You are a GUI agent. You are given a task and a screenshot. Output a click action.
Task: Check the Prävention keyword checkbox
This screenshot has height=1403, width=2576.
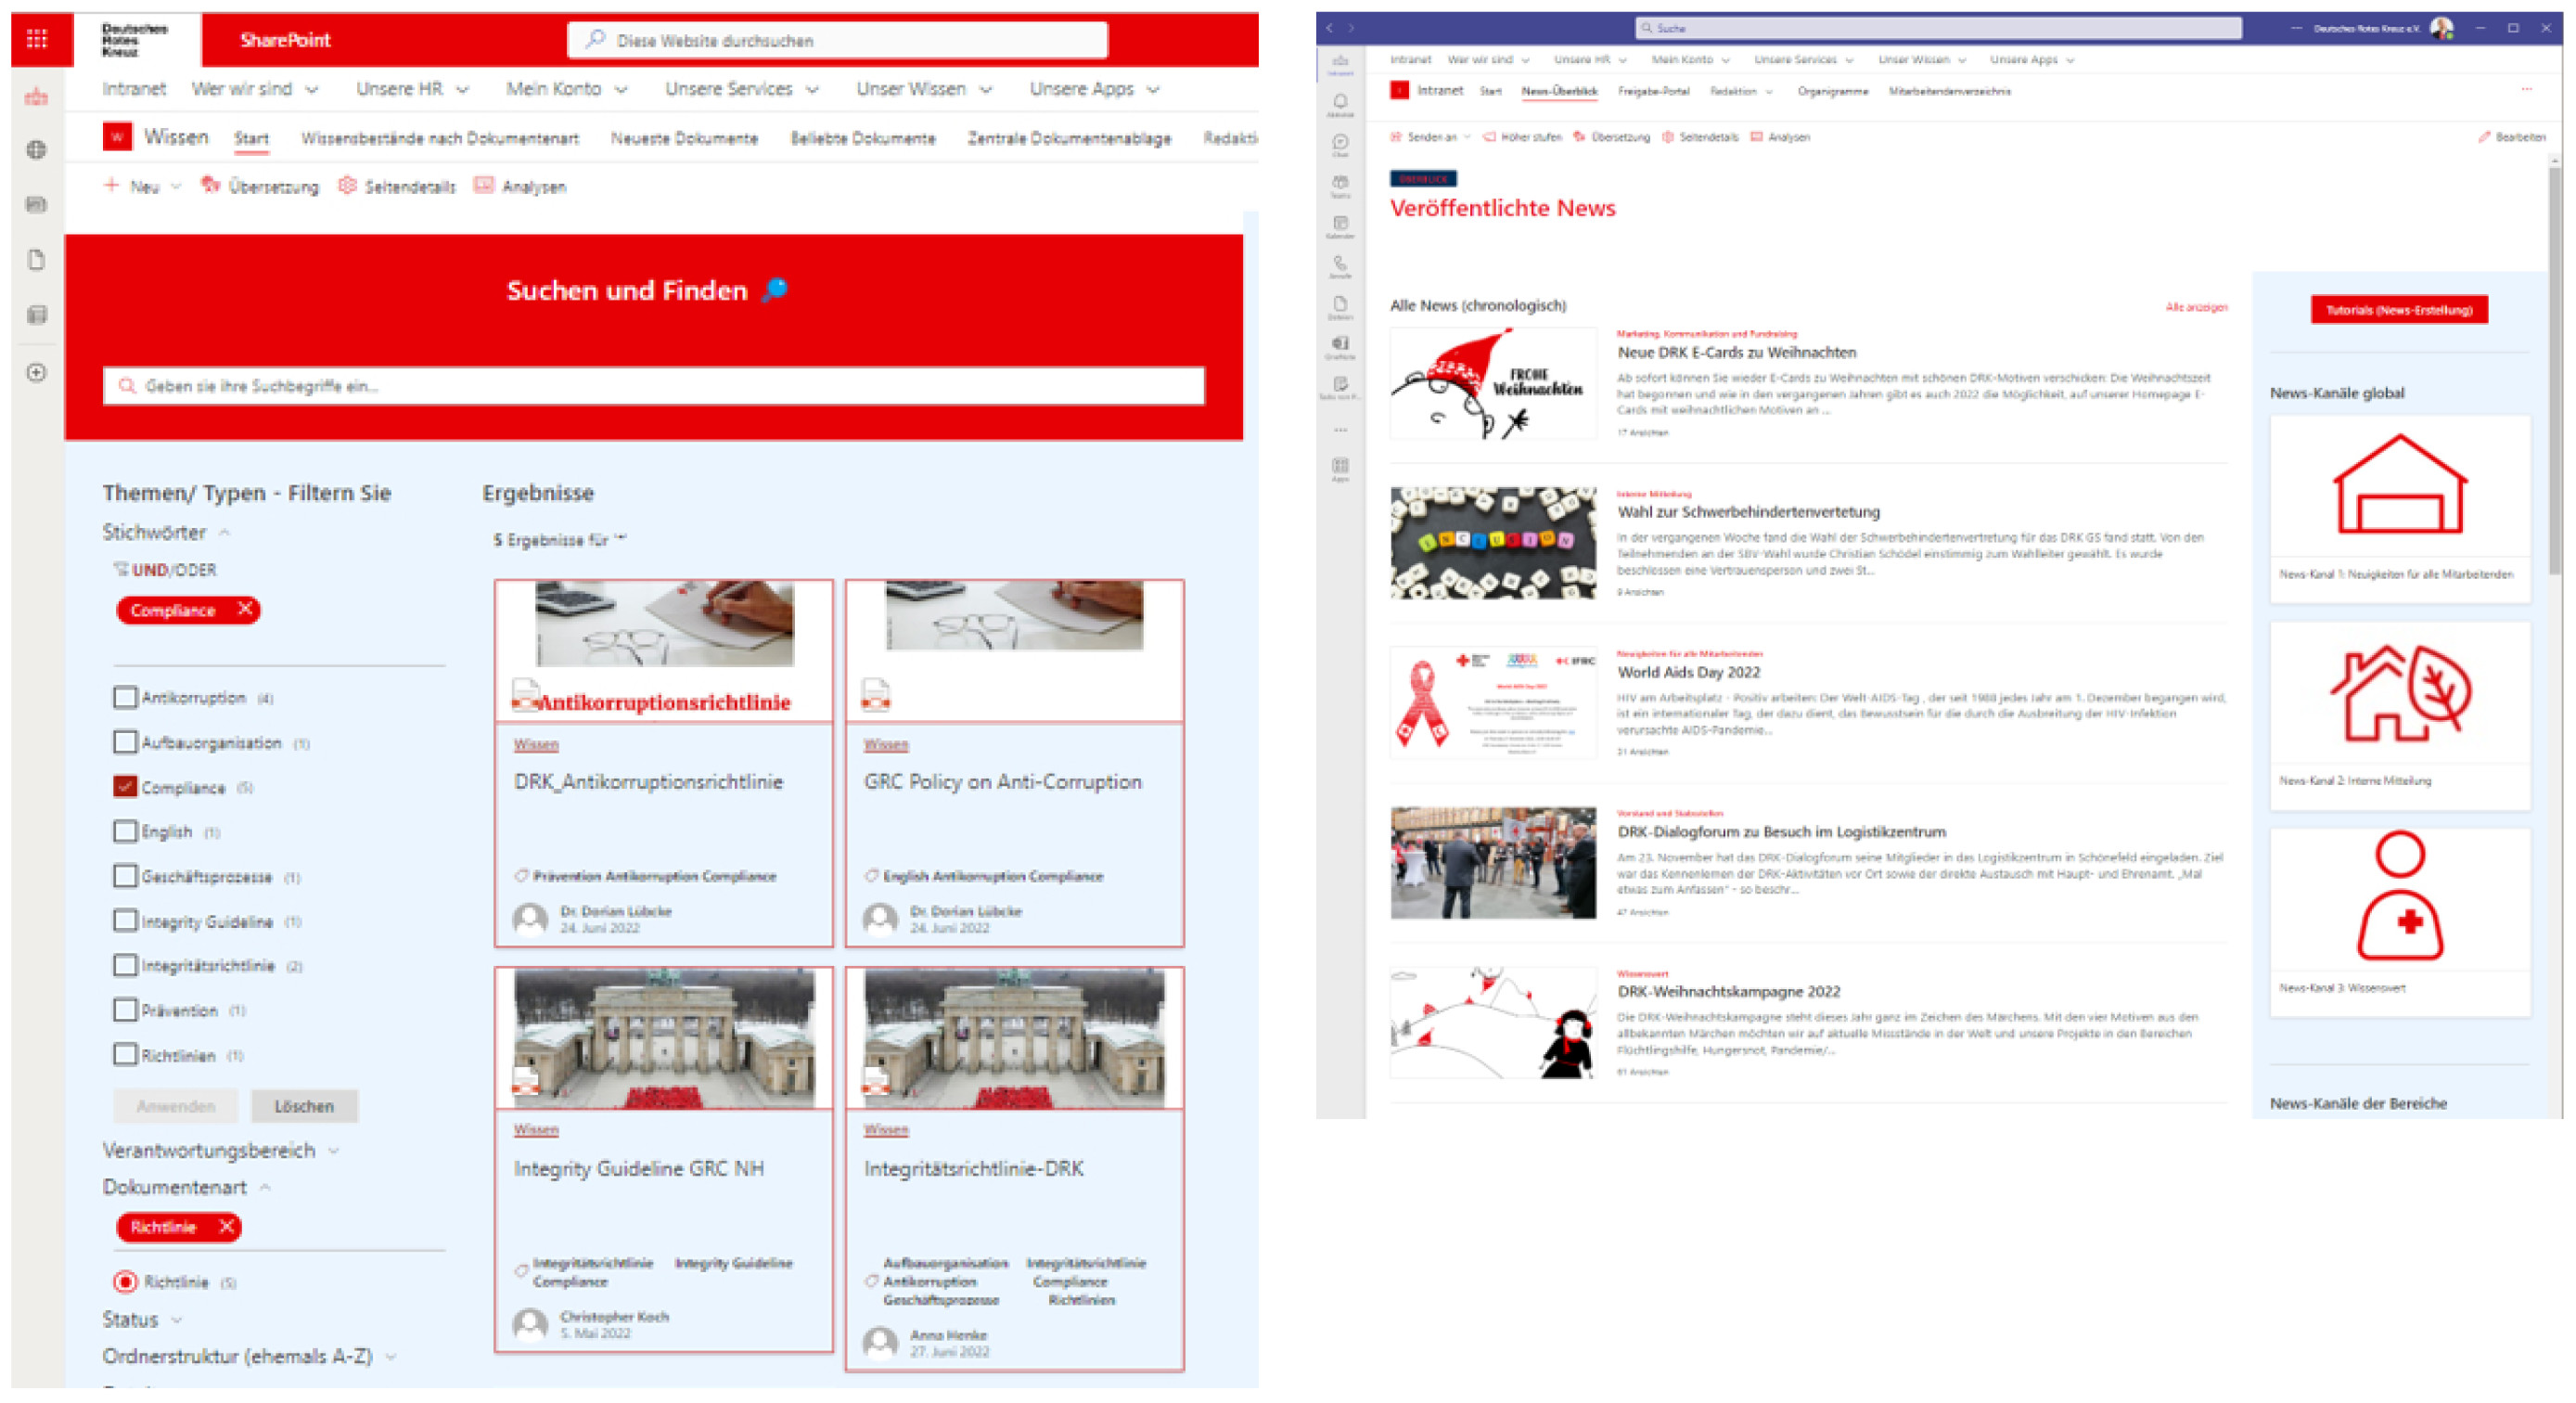click(125, 1010)
